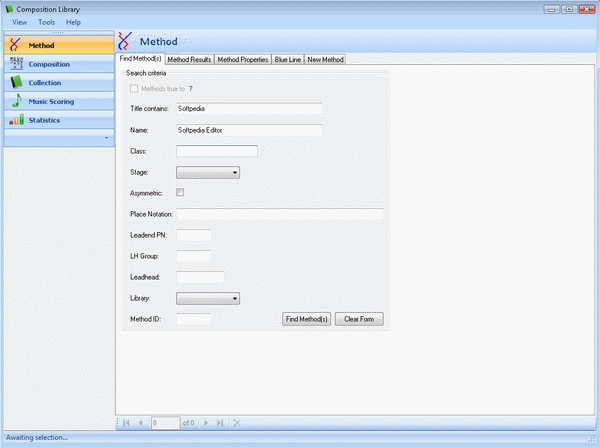The image size is (600, 447).
Task: Go to next record in navigator
Action: point(206,423)
